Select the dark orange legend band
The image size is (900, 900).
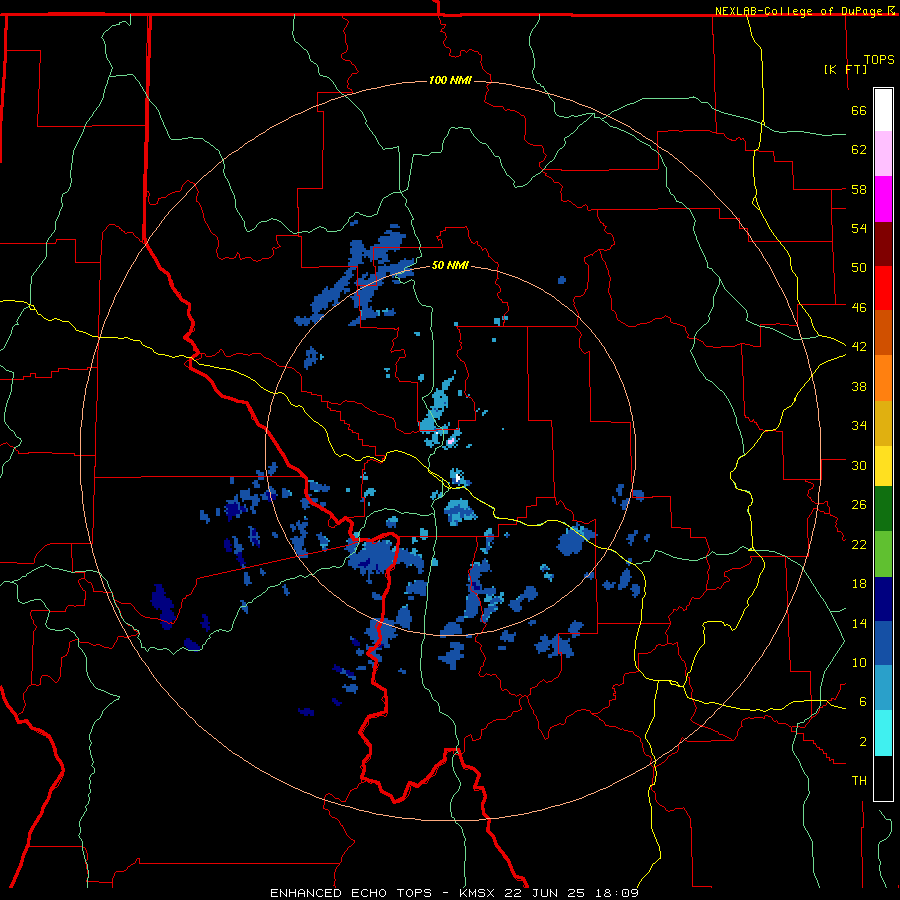(x=883, y=333)
